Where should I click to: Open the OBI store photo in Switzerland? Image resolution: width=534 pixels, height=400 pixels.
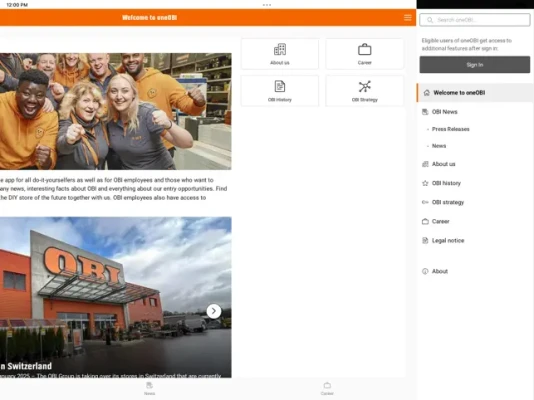[x=115, y=297]
